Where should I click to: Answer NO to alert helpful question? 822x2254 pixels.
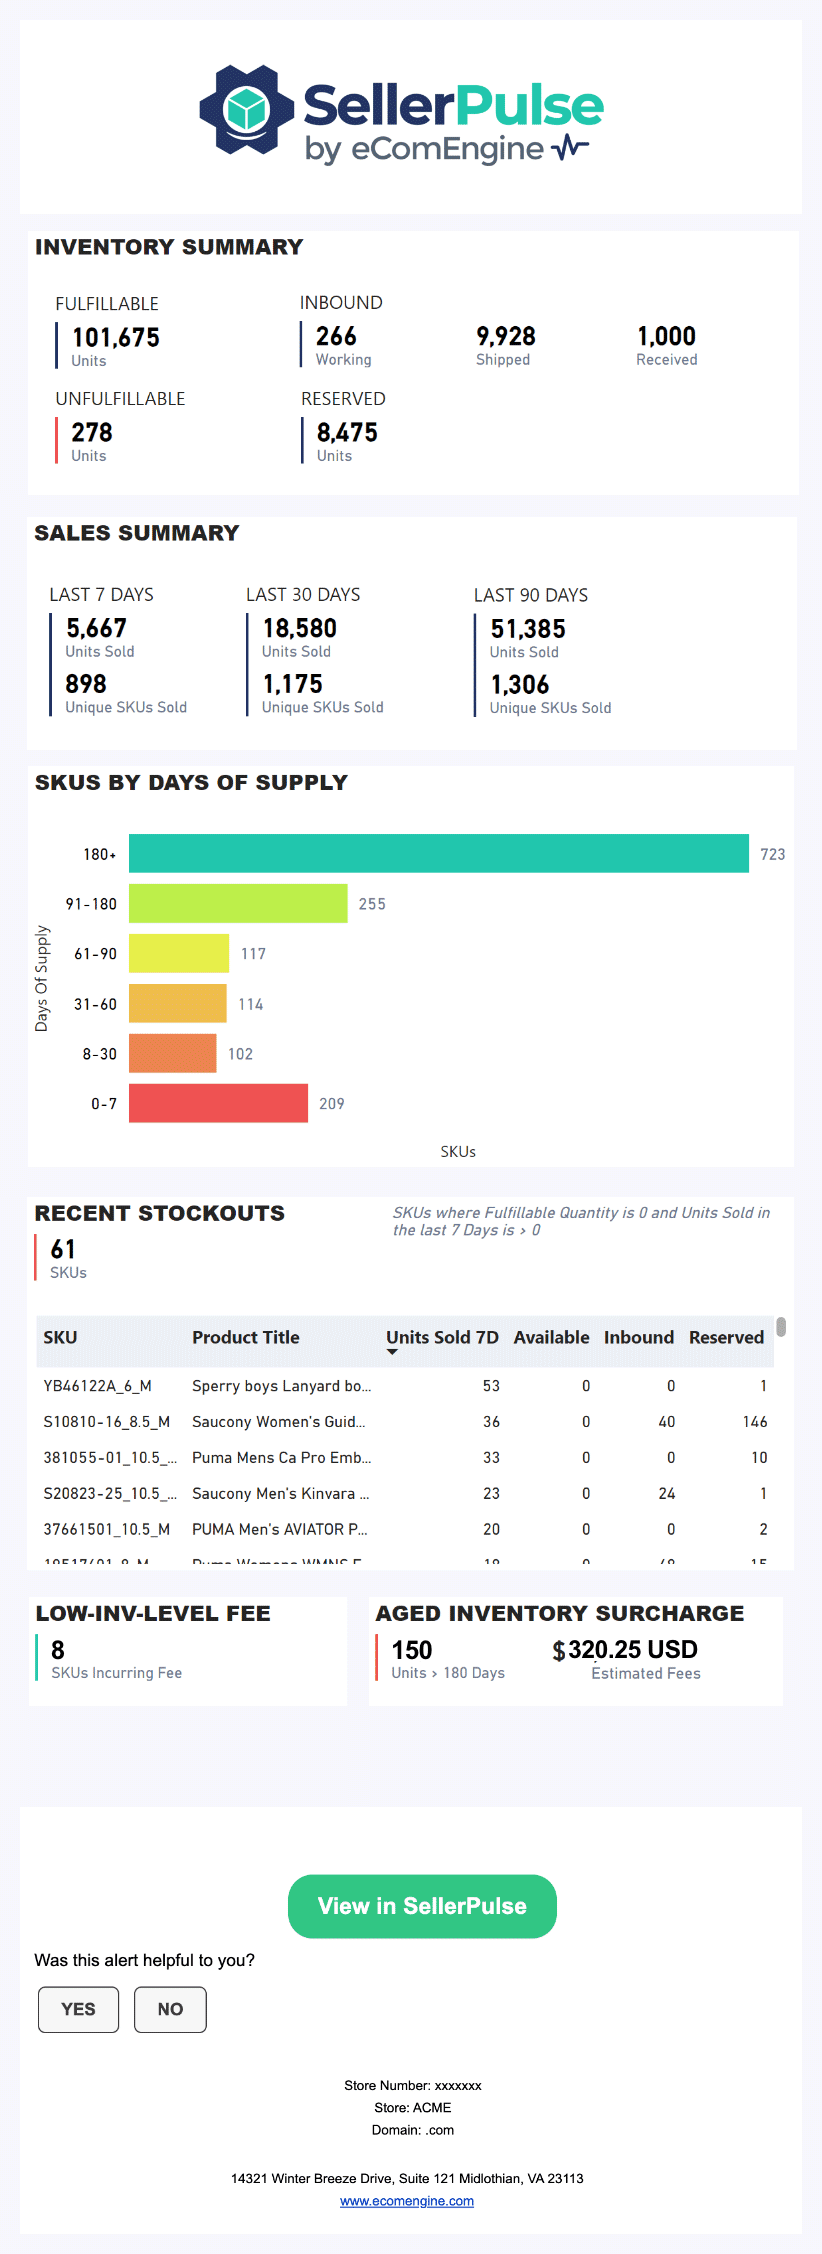point(170,2009)
